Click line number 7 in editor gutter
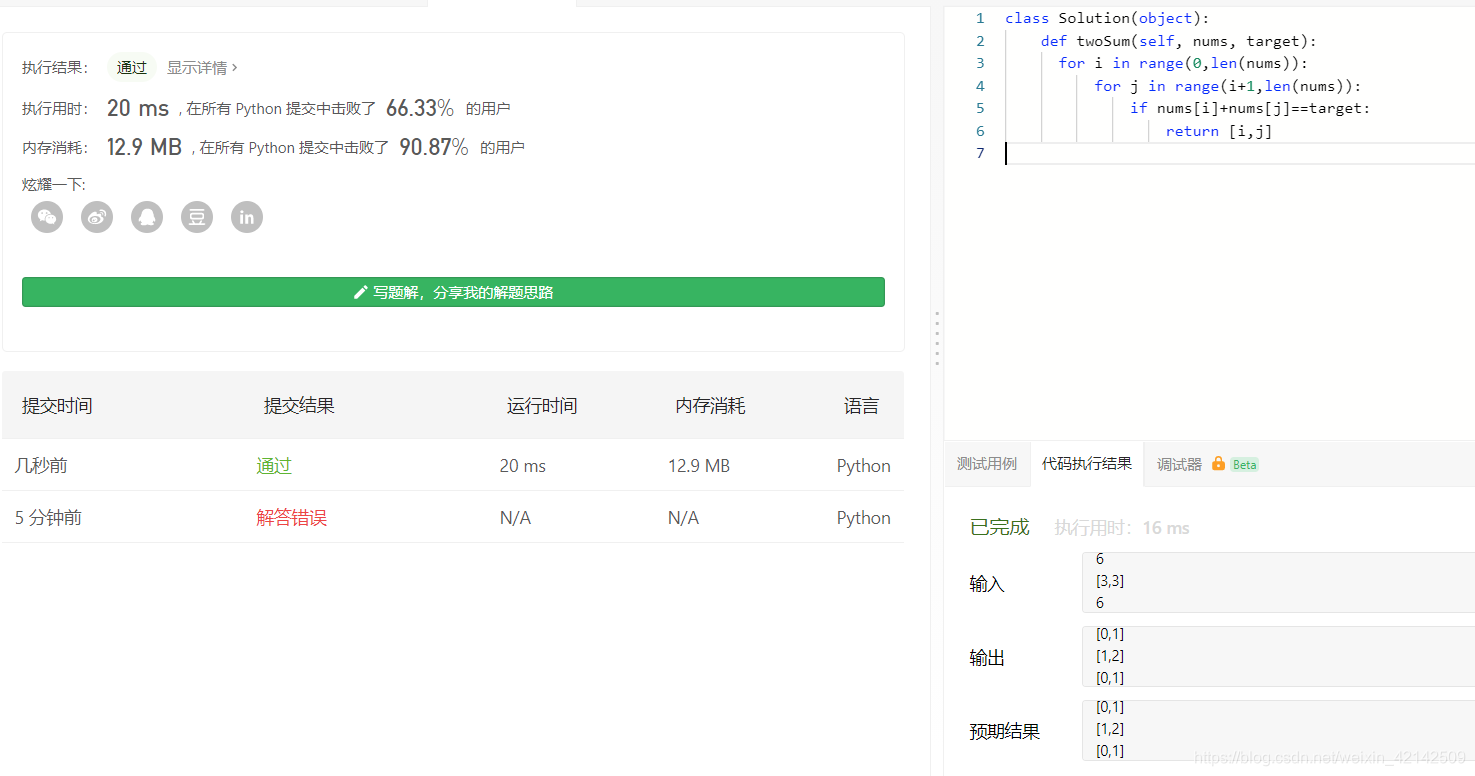 [980, 153]
